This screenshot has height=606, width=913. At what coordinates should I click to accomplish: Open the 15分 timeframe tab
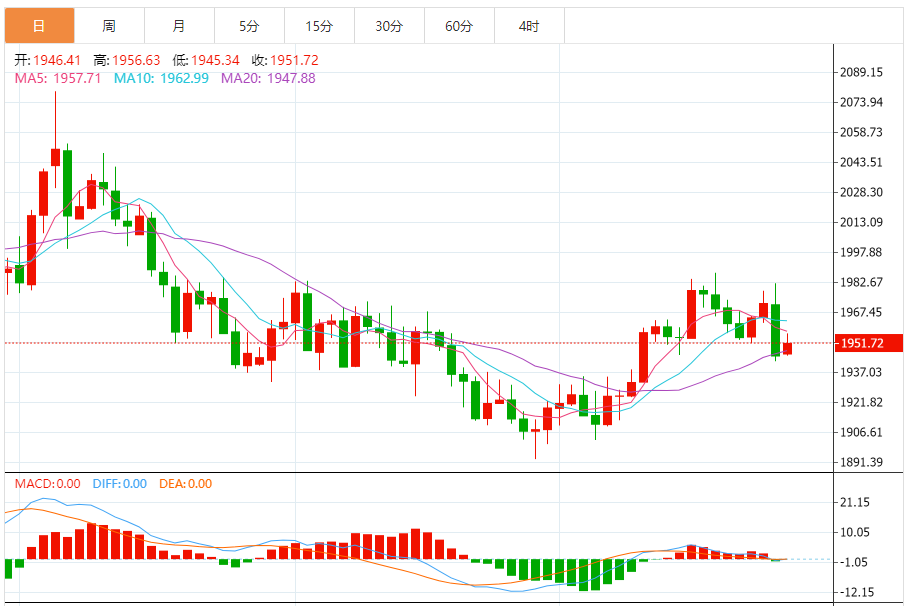point(319,26)
